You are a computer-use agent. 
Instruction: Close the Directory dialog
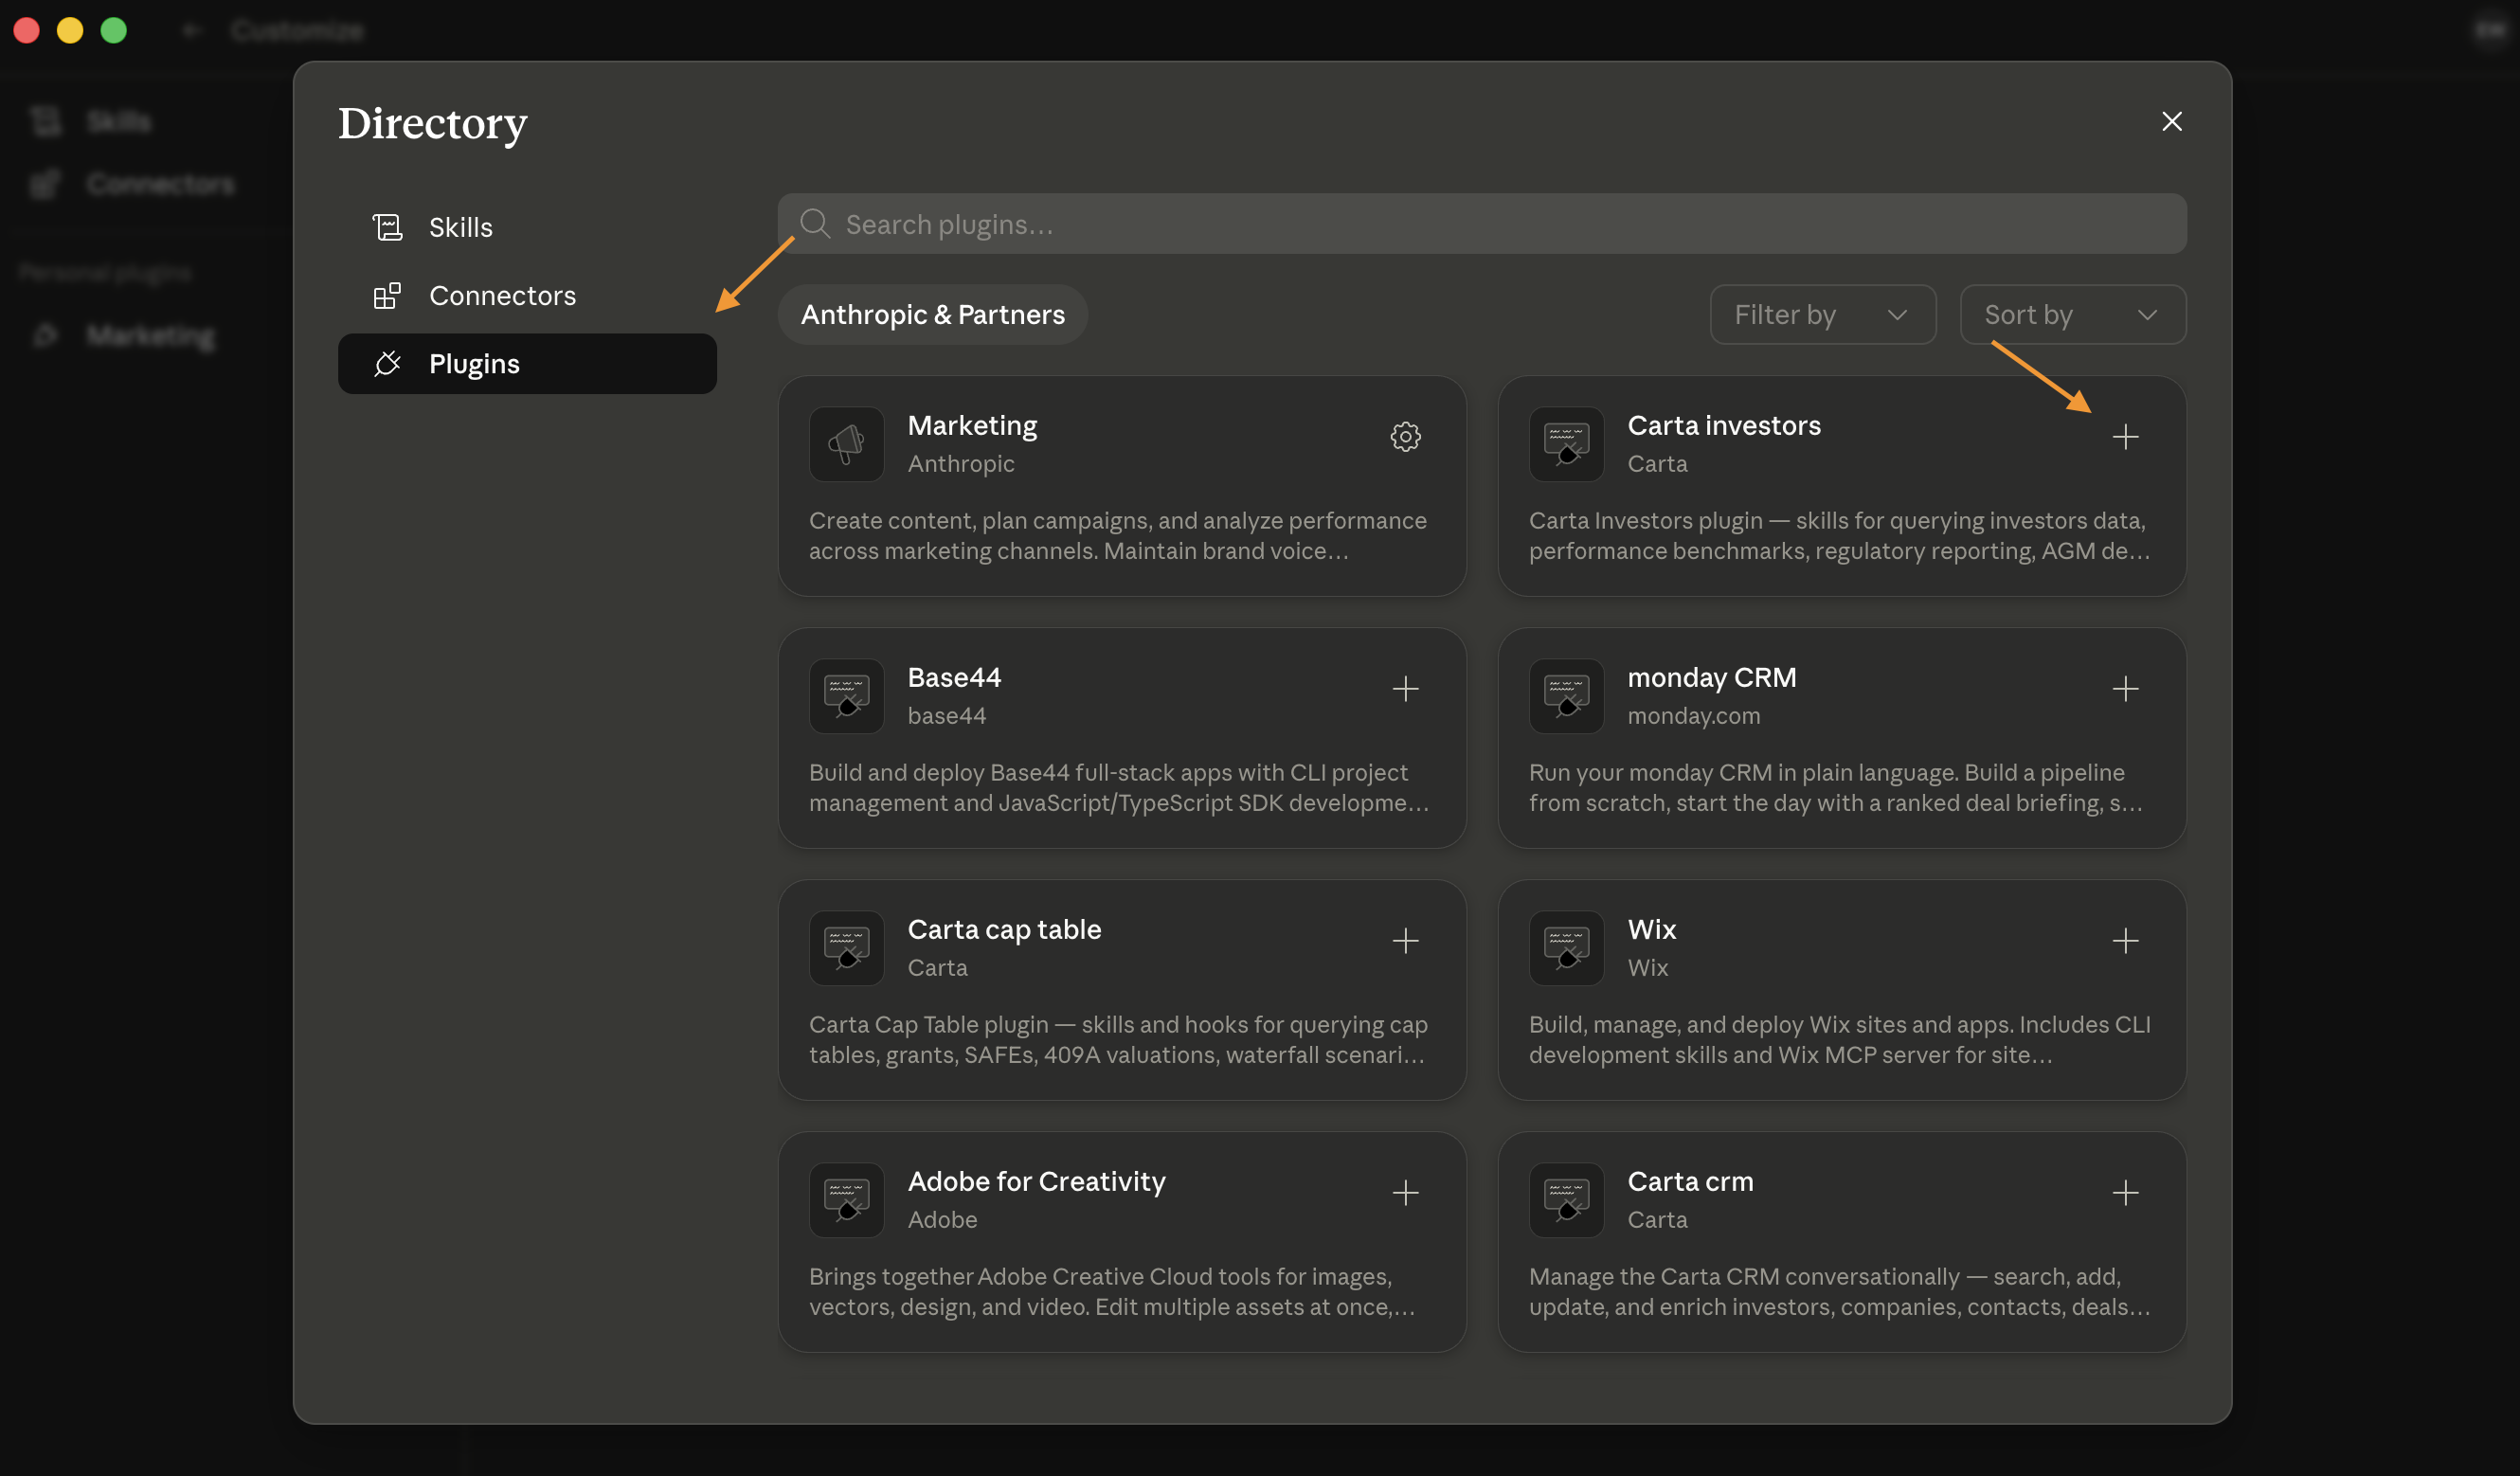(x=2171, y=121)
